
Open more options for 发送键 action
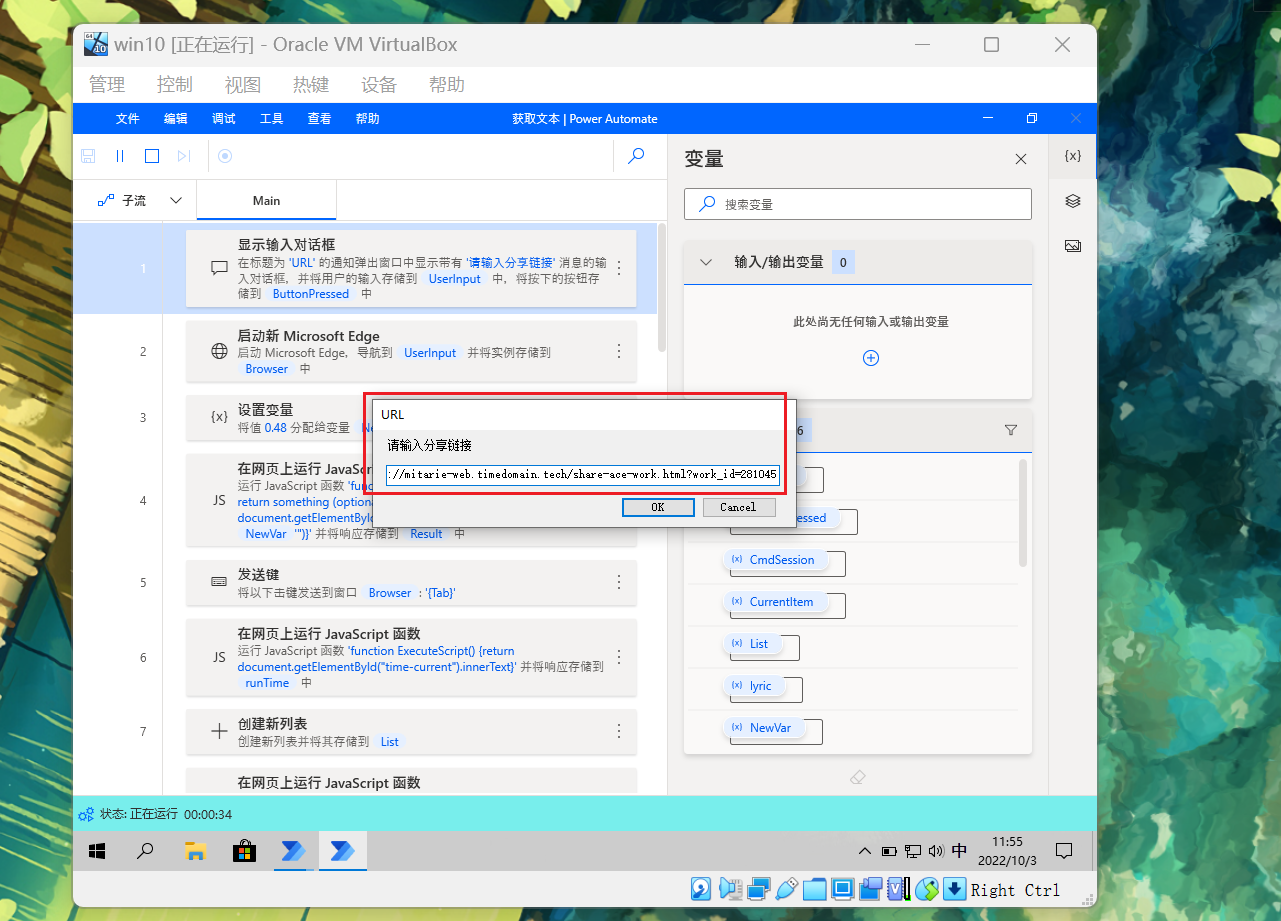[619, 582]
